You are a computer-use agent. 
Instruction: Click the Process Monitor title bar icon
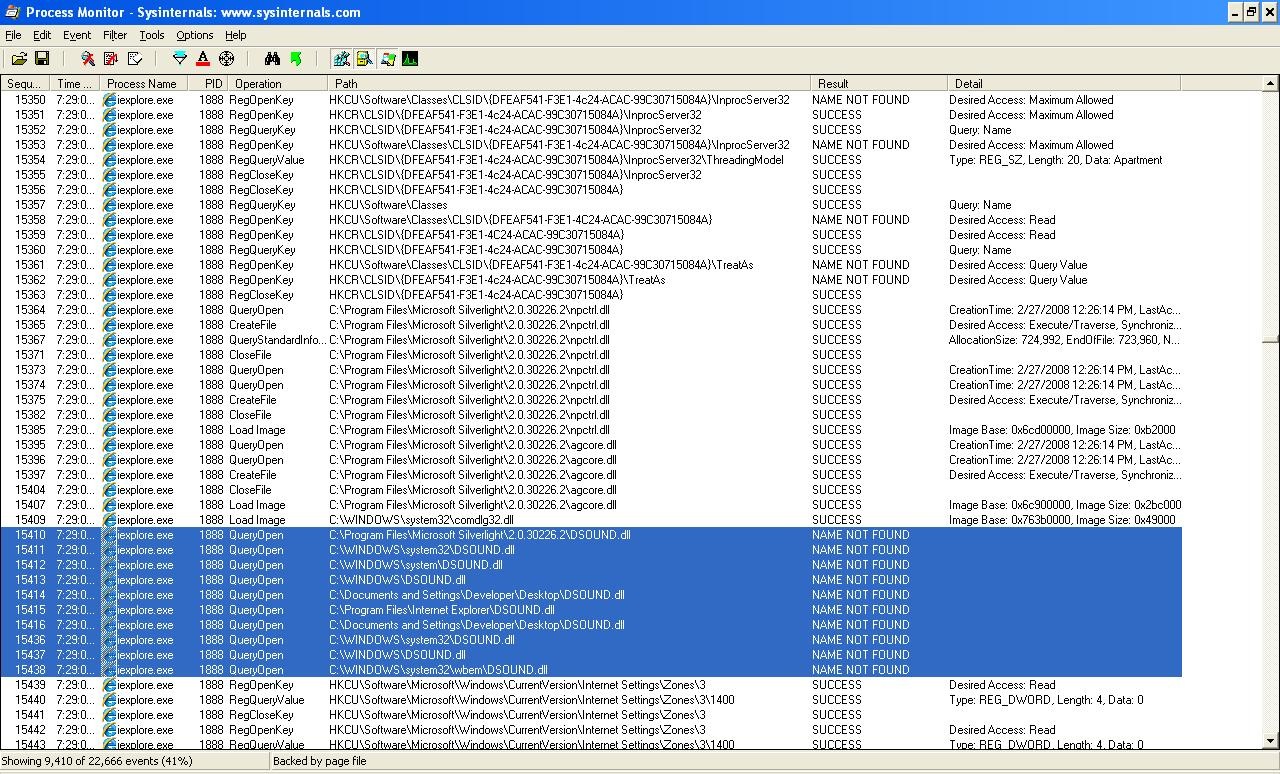point(10,12)
